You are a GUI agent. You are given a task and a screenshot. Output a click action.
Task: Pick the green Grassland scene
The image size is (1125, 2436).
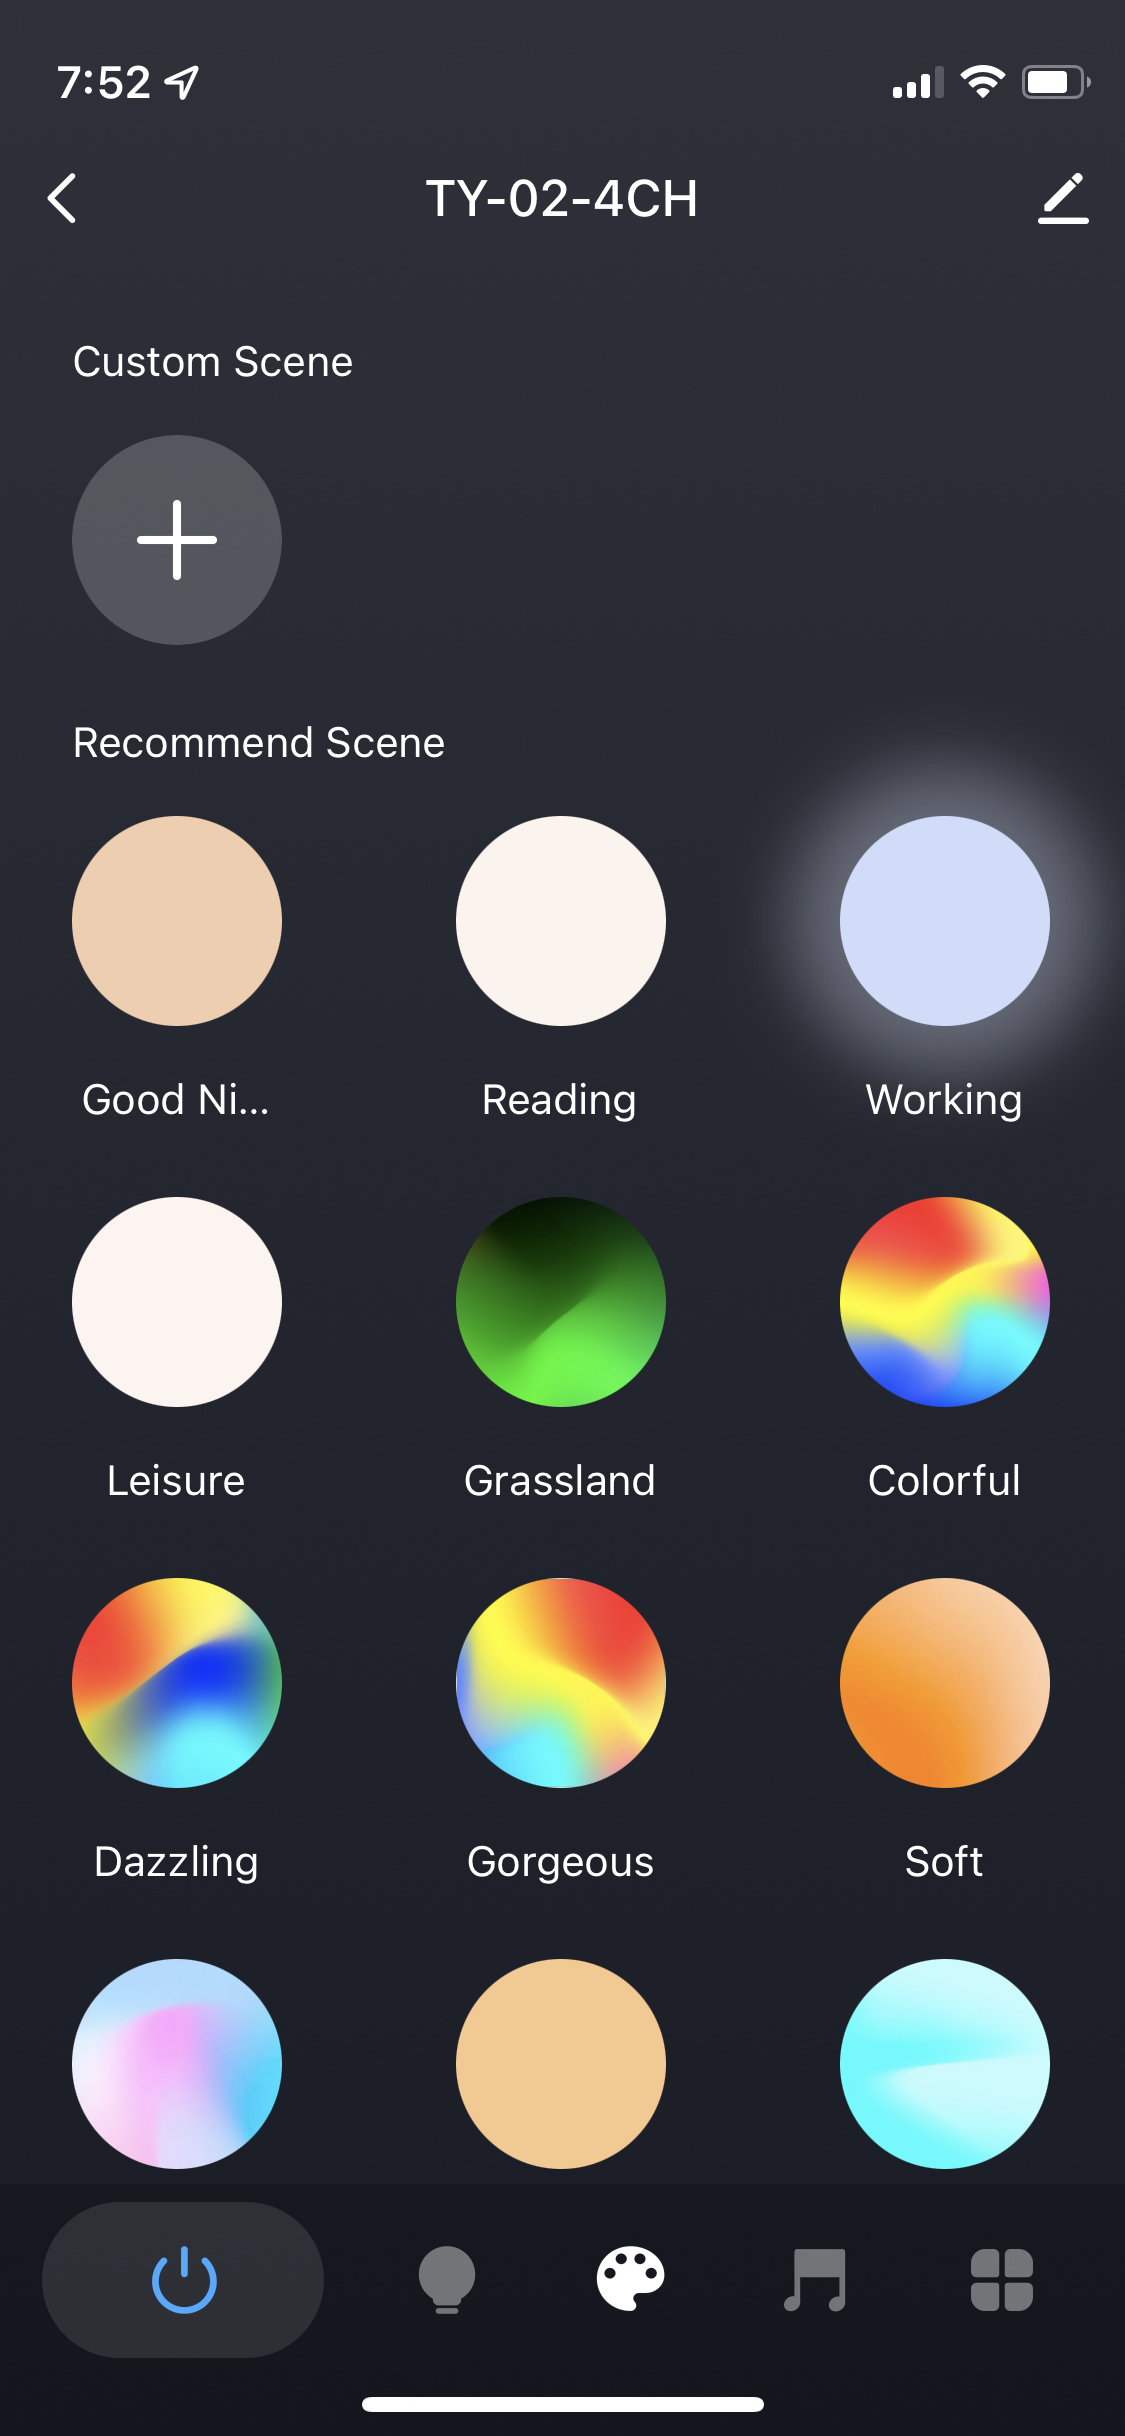click(561, 1302)
